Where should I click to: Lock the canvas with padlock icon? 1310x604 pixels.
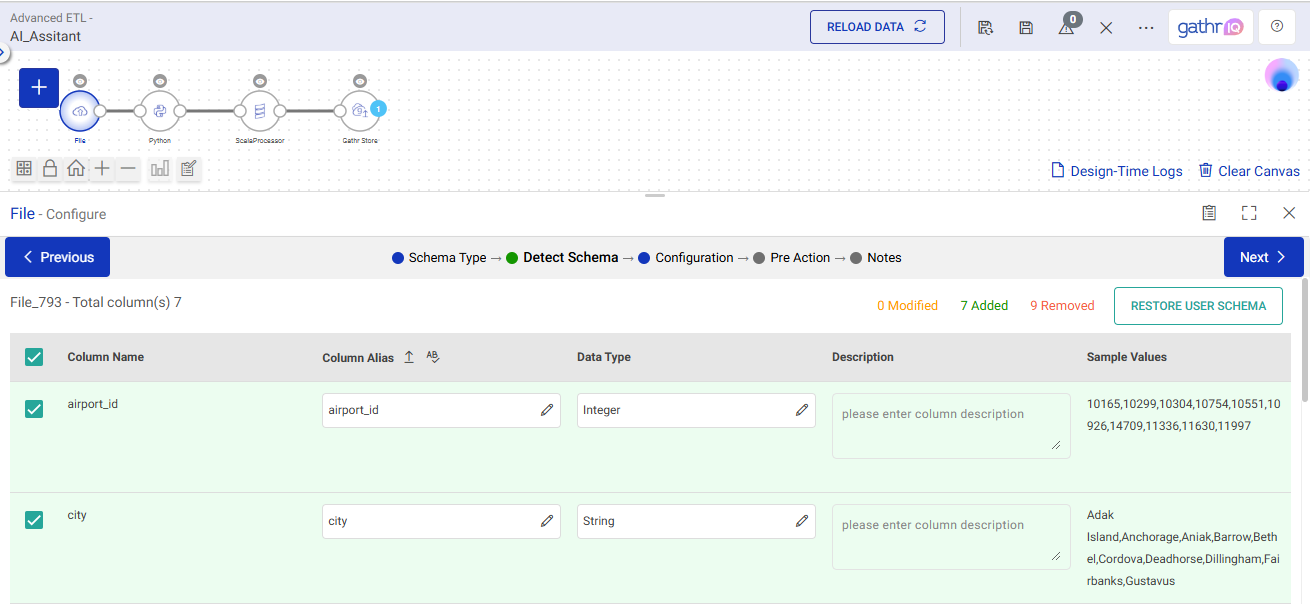tap(50, 169)
